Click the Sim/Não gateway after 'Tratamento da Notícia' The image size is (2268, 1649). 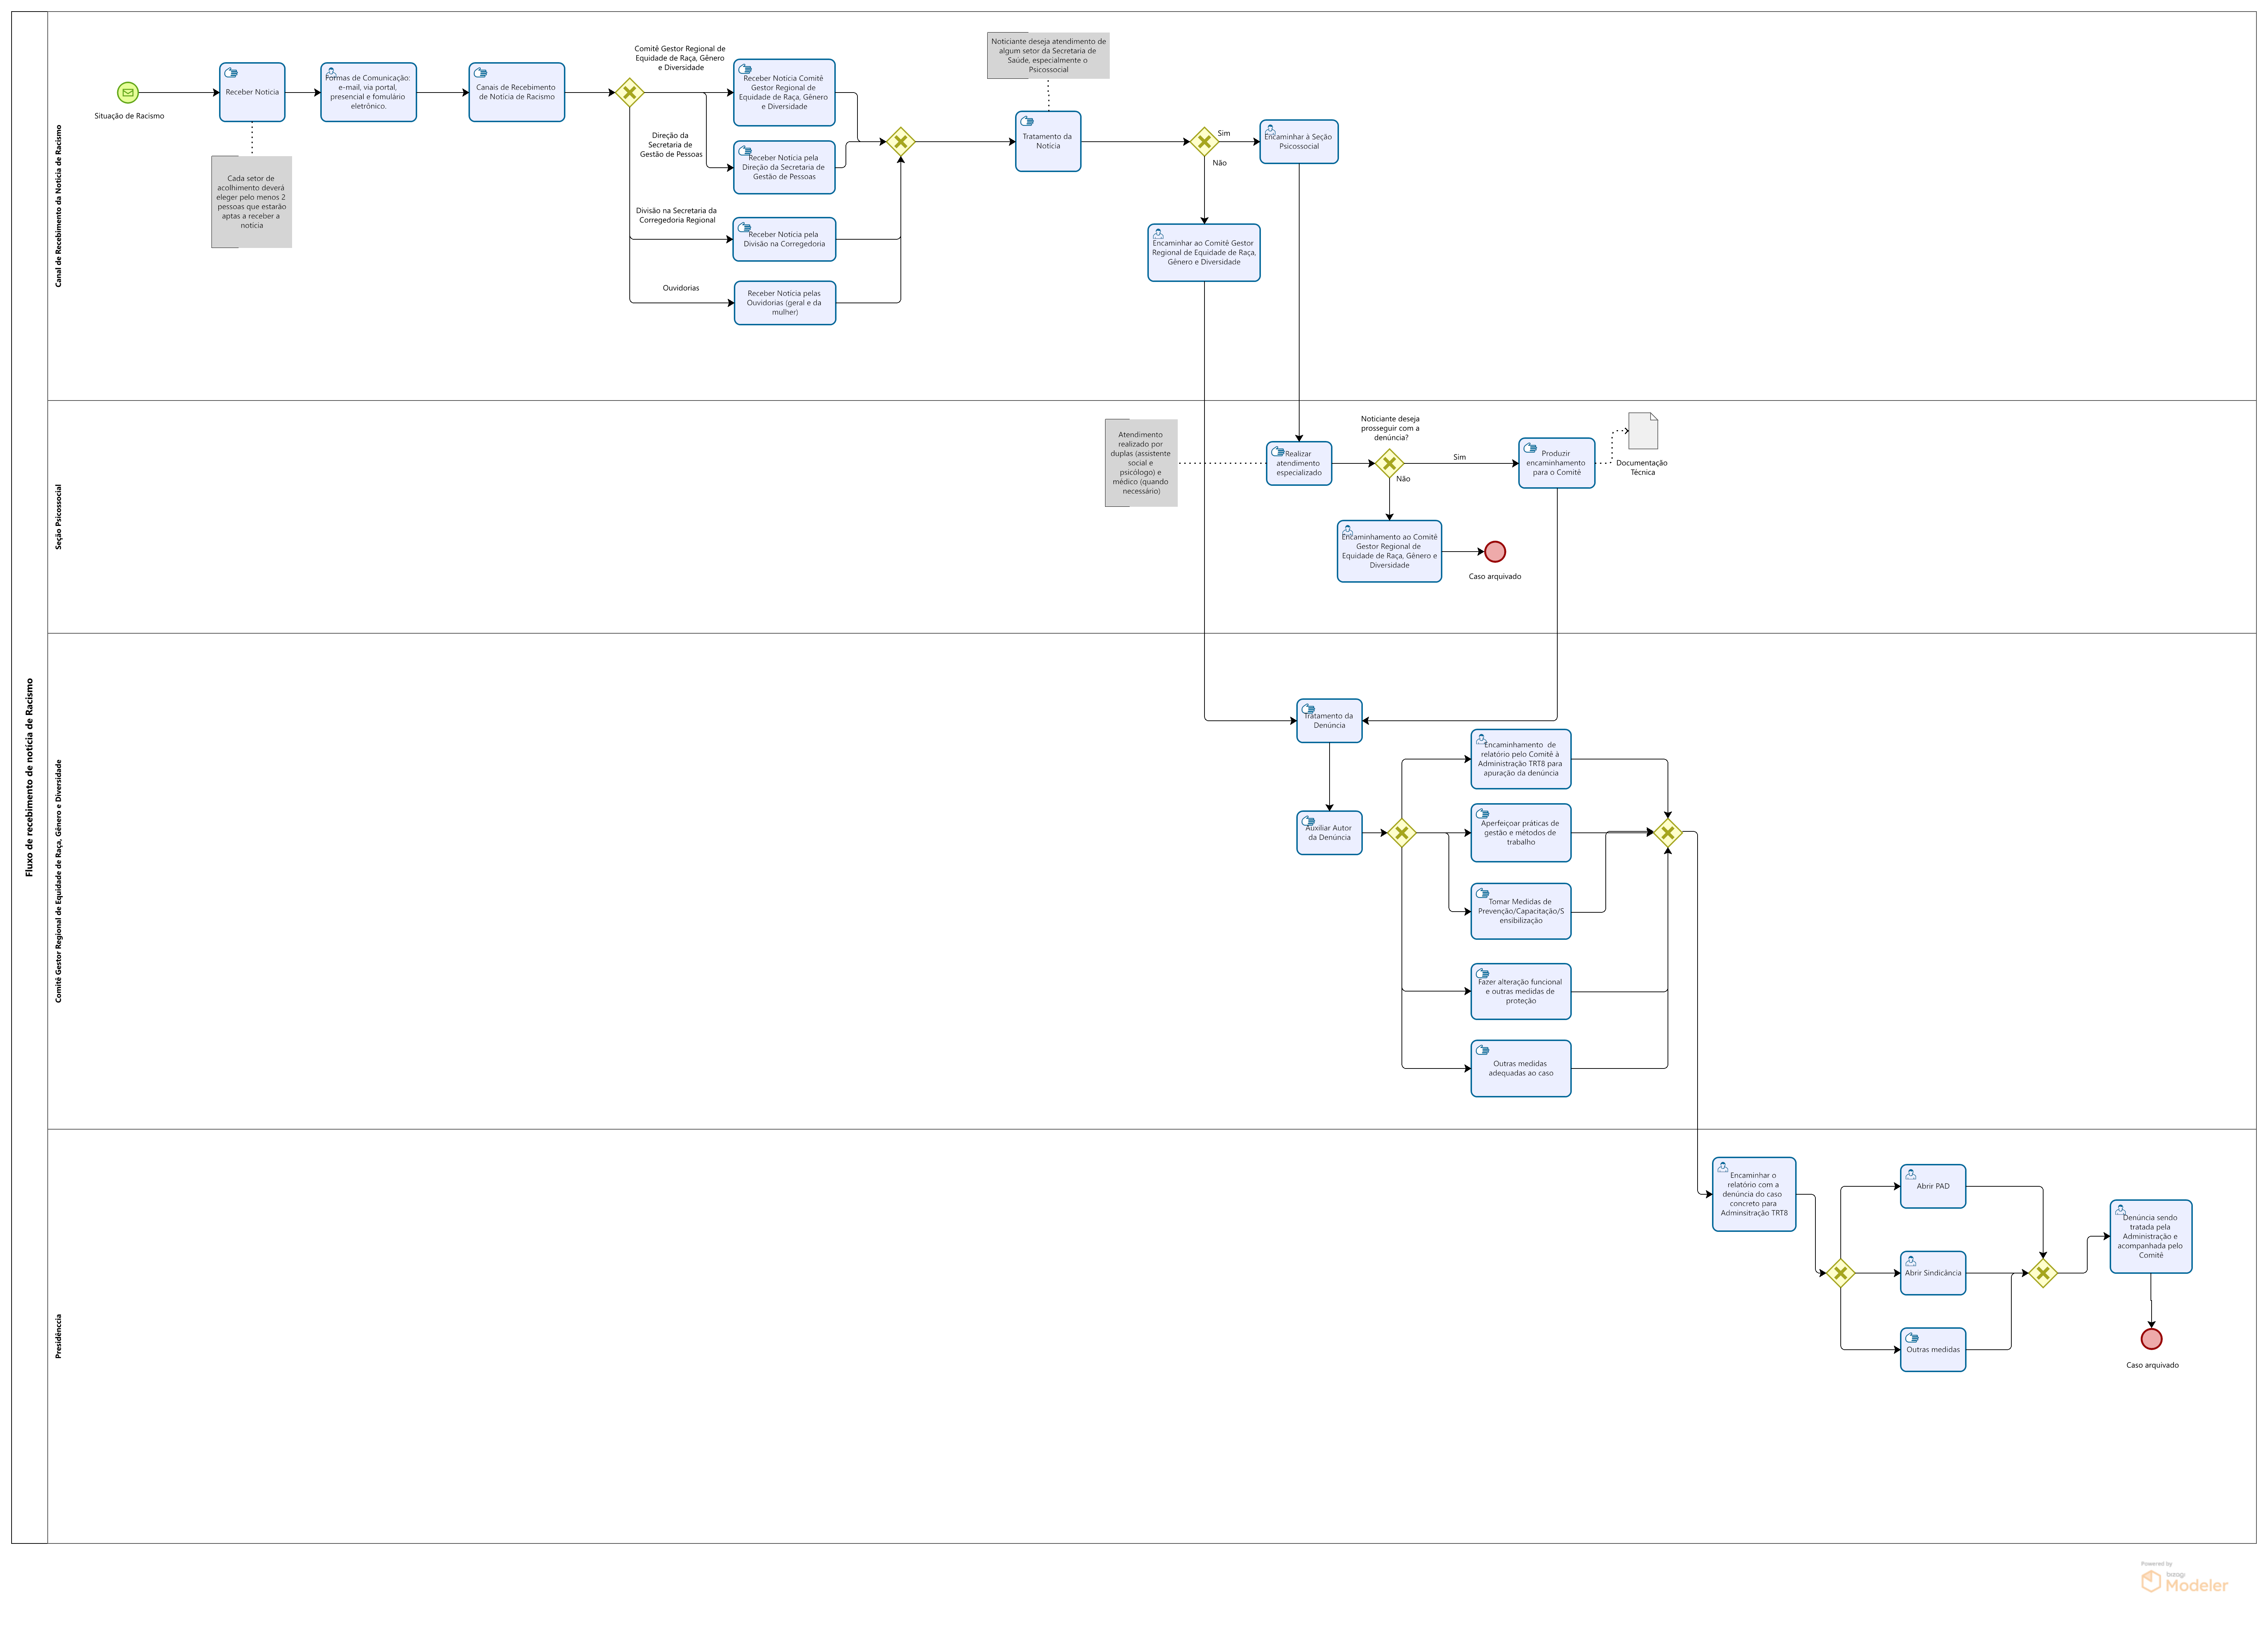point(1204,142)
